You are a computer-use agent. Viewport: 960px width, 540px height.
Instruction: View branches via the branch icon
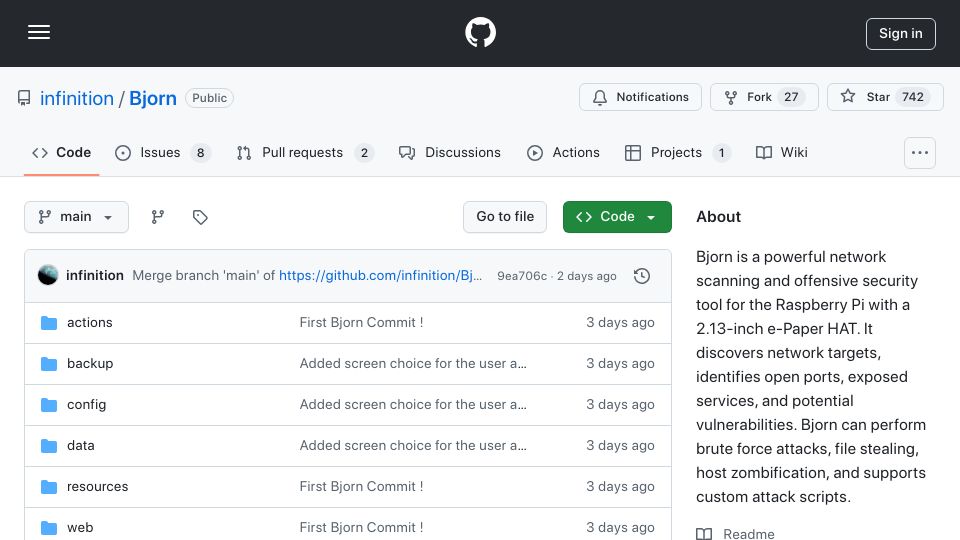tap(158, 217)
